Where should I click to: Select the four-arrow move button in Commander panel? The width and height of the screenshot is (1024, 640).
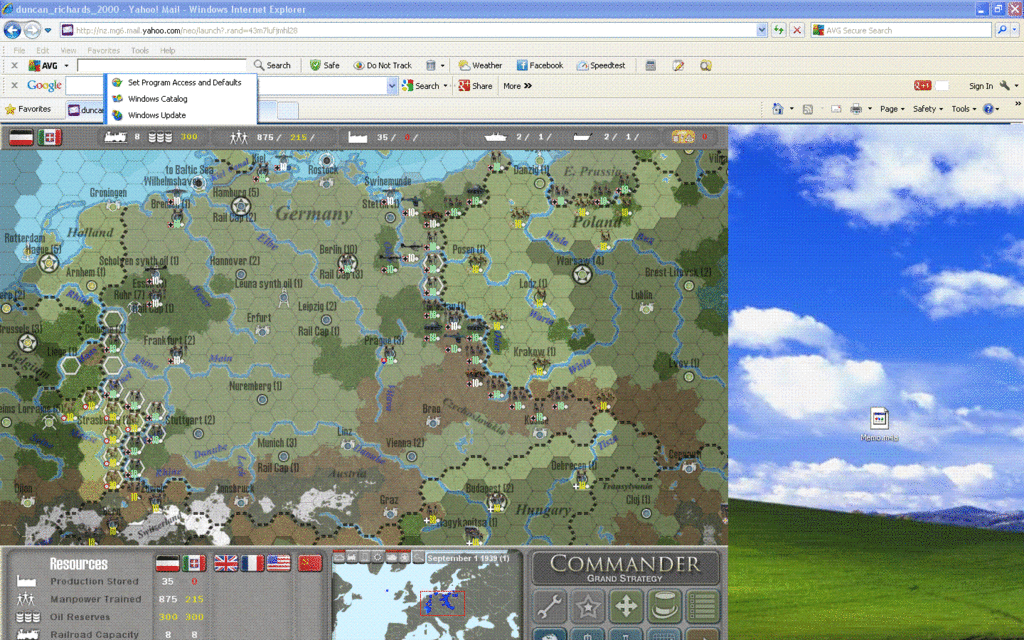(x=626, y=607)
